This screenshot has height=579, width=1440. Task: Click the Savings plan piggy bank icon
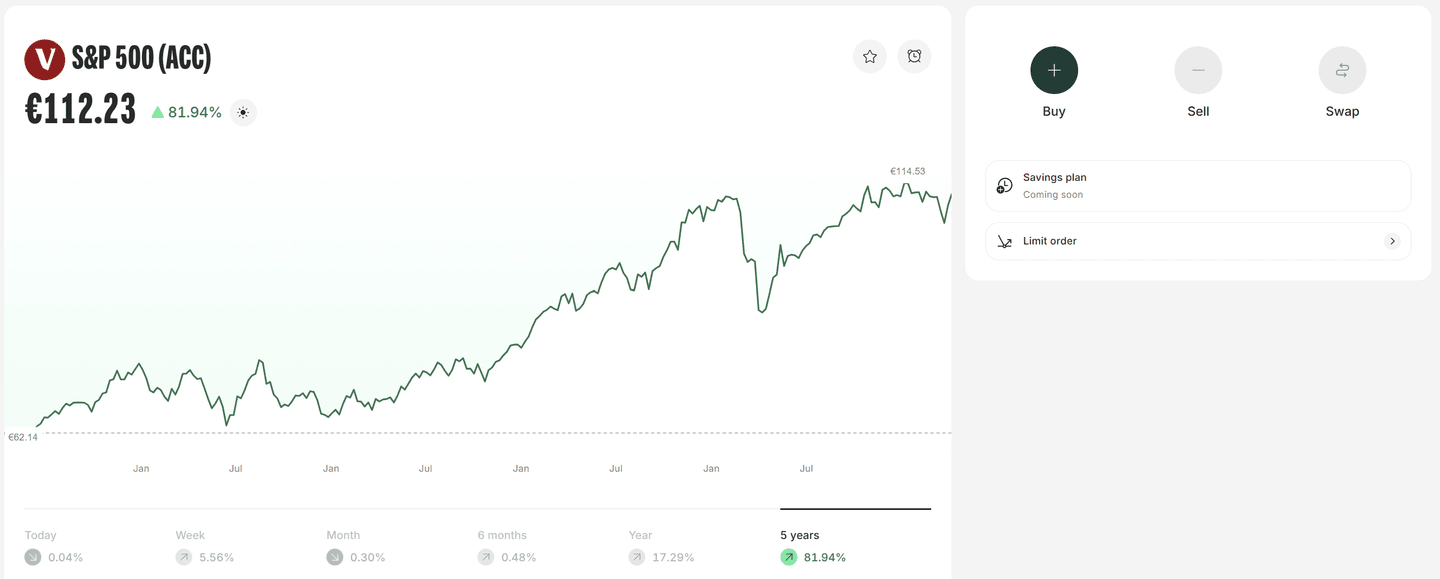1004,185
